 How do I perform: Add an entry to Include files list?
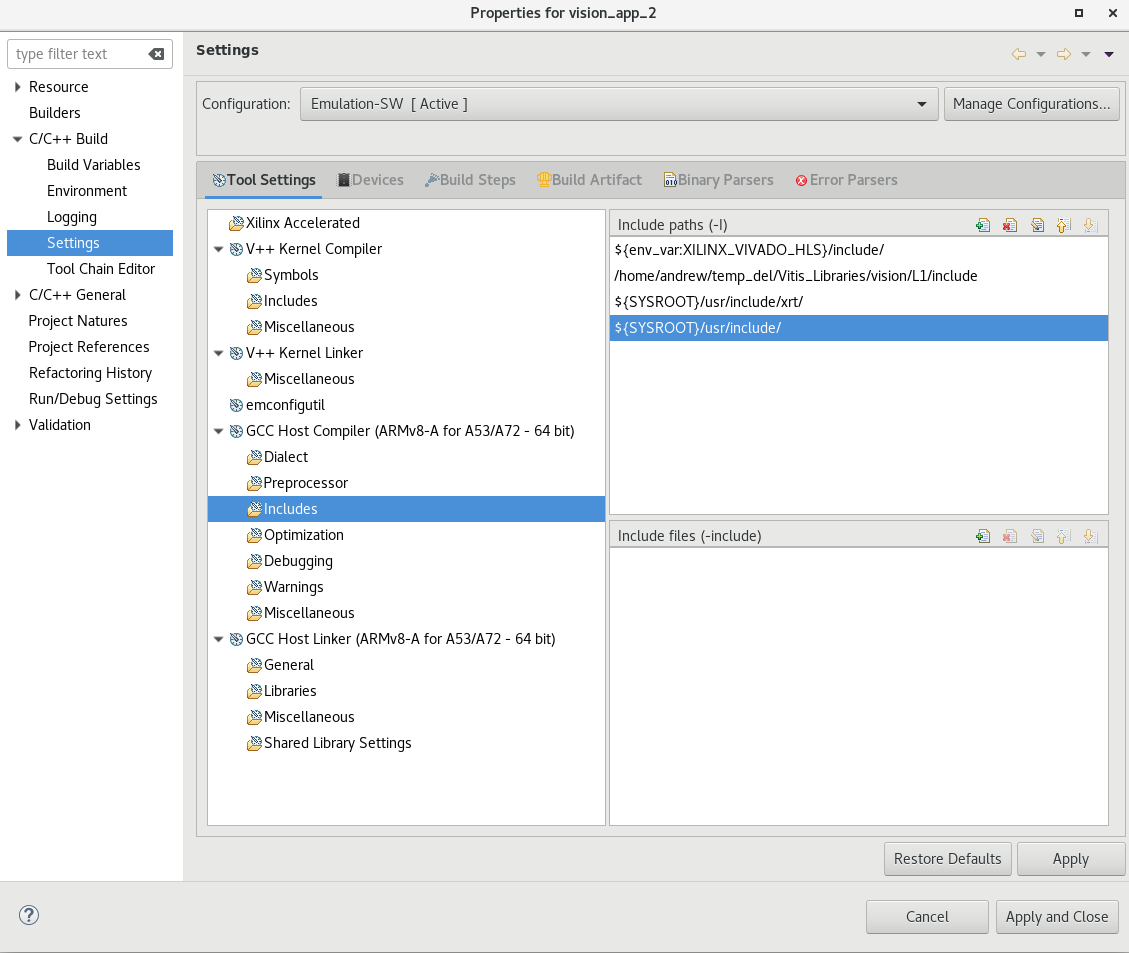(x=983, y=536)
